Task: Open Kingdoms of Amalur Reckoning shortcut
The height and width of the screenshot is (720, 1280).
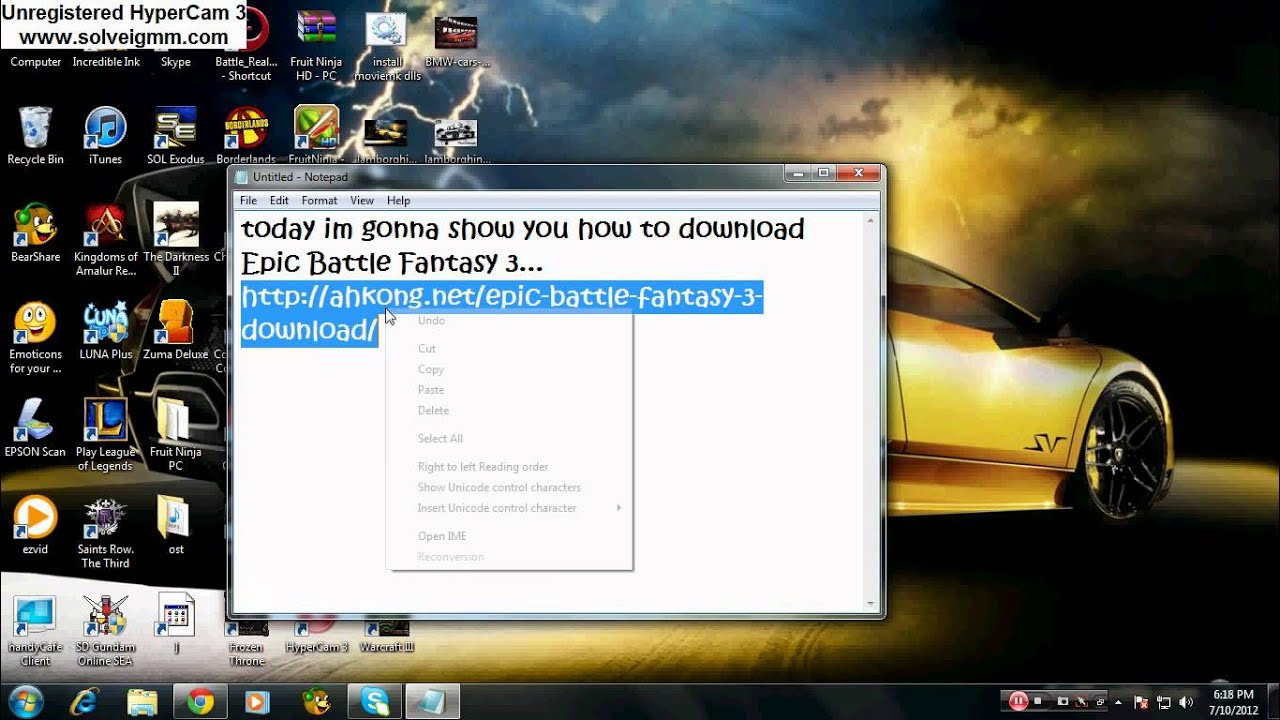Action: pos(105,240)
